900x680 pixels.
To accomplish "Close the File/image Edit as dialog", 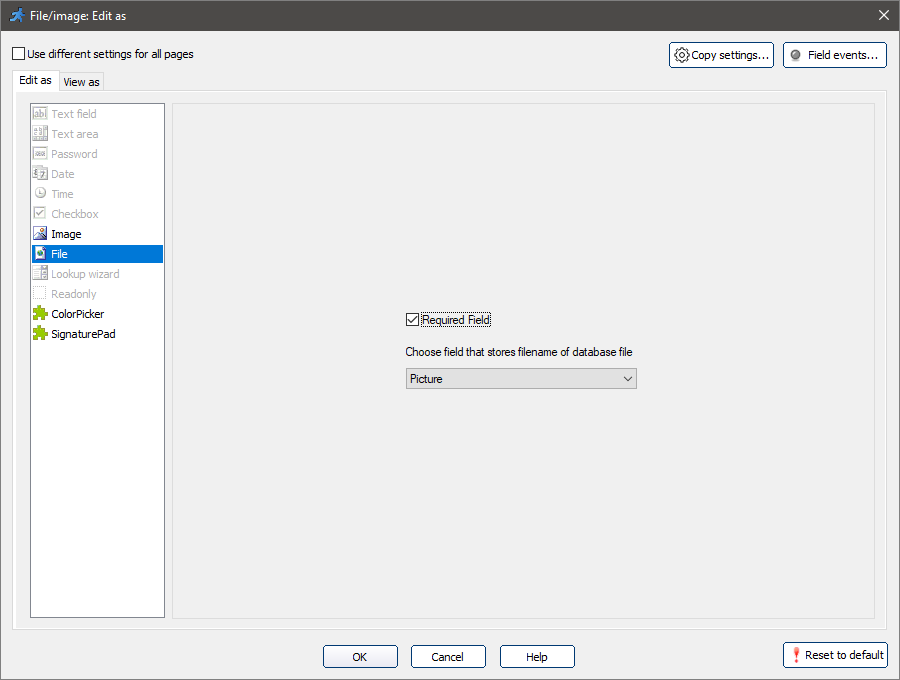I will point(883,15).
